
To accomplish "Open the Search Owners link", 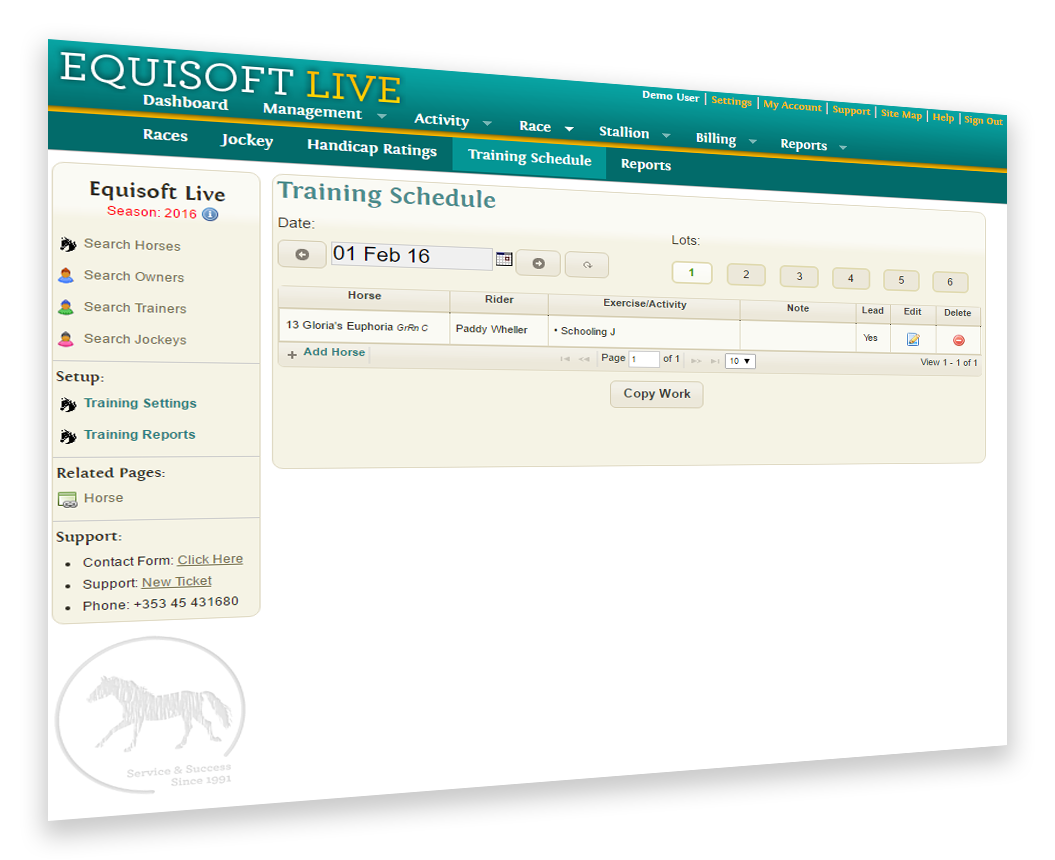I will click(x=133, y=276).
